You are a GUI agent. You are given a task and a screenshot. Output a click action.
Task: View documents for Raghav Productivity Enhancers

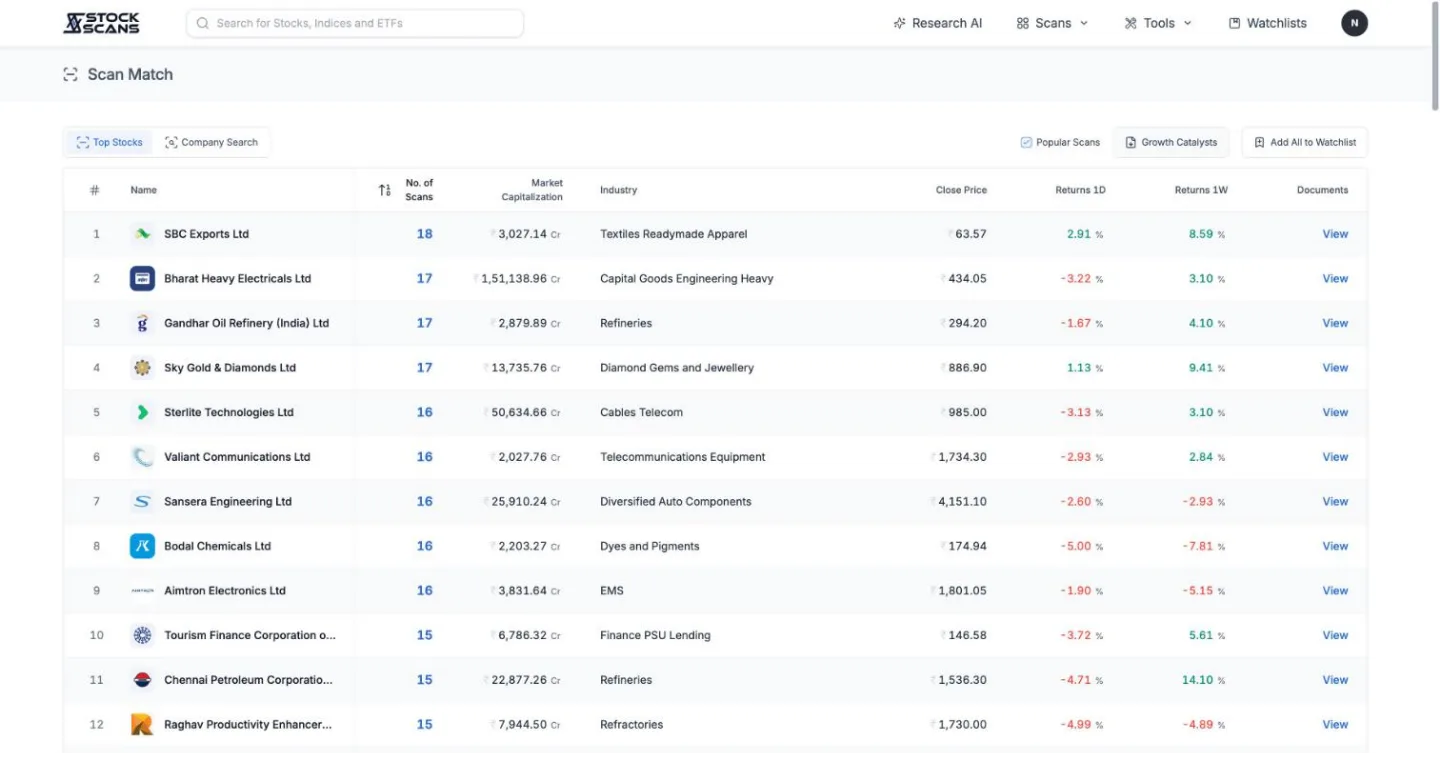[1335, 724]
